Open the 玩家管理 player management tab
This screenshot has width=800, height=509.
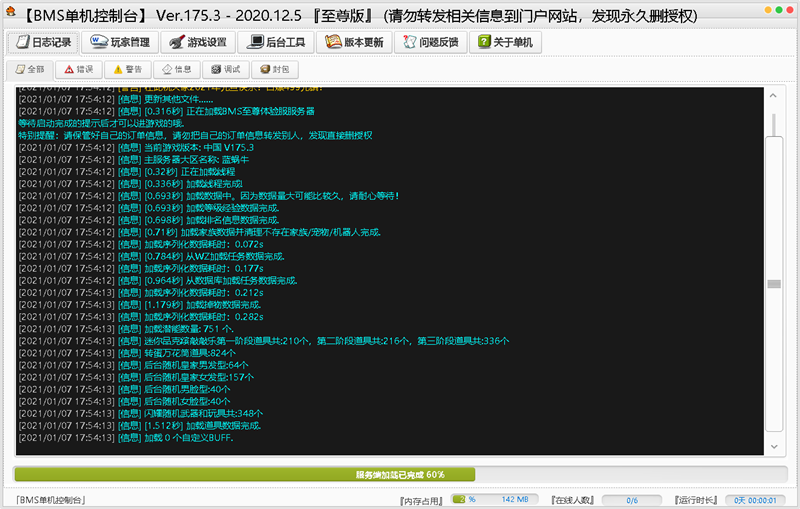[120, 42]
